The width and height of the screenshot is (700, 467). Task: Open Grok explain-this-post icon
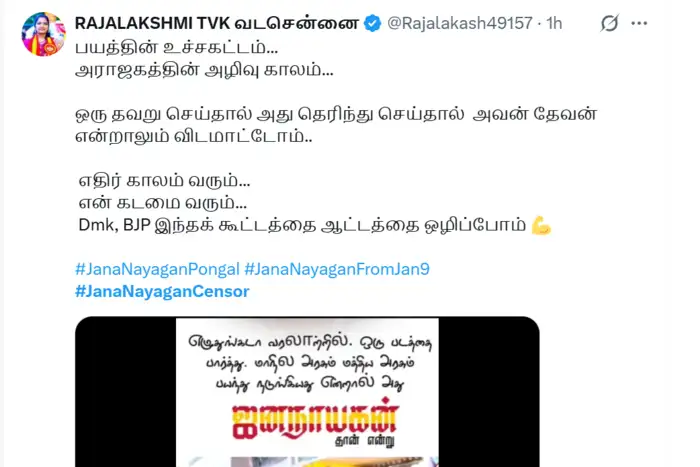(609, 23)
